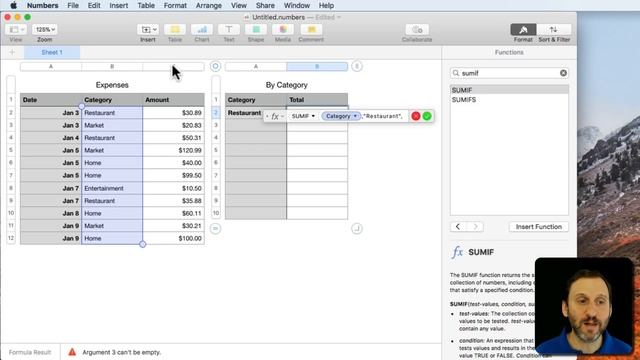
Task: Click the By Category table title
Action: click(286, 85)
